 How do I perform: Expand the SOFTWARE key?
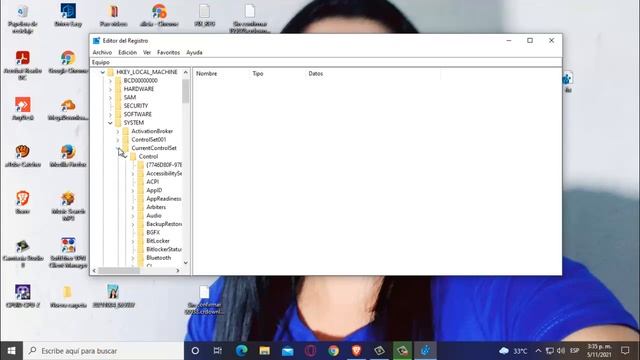[x=110, y=115]
